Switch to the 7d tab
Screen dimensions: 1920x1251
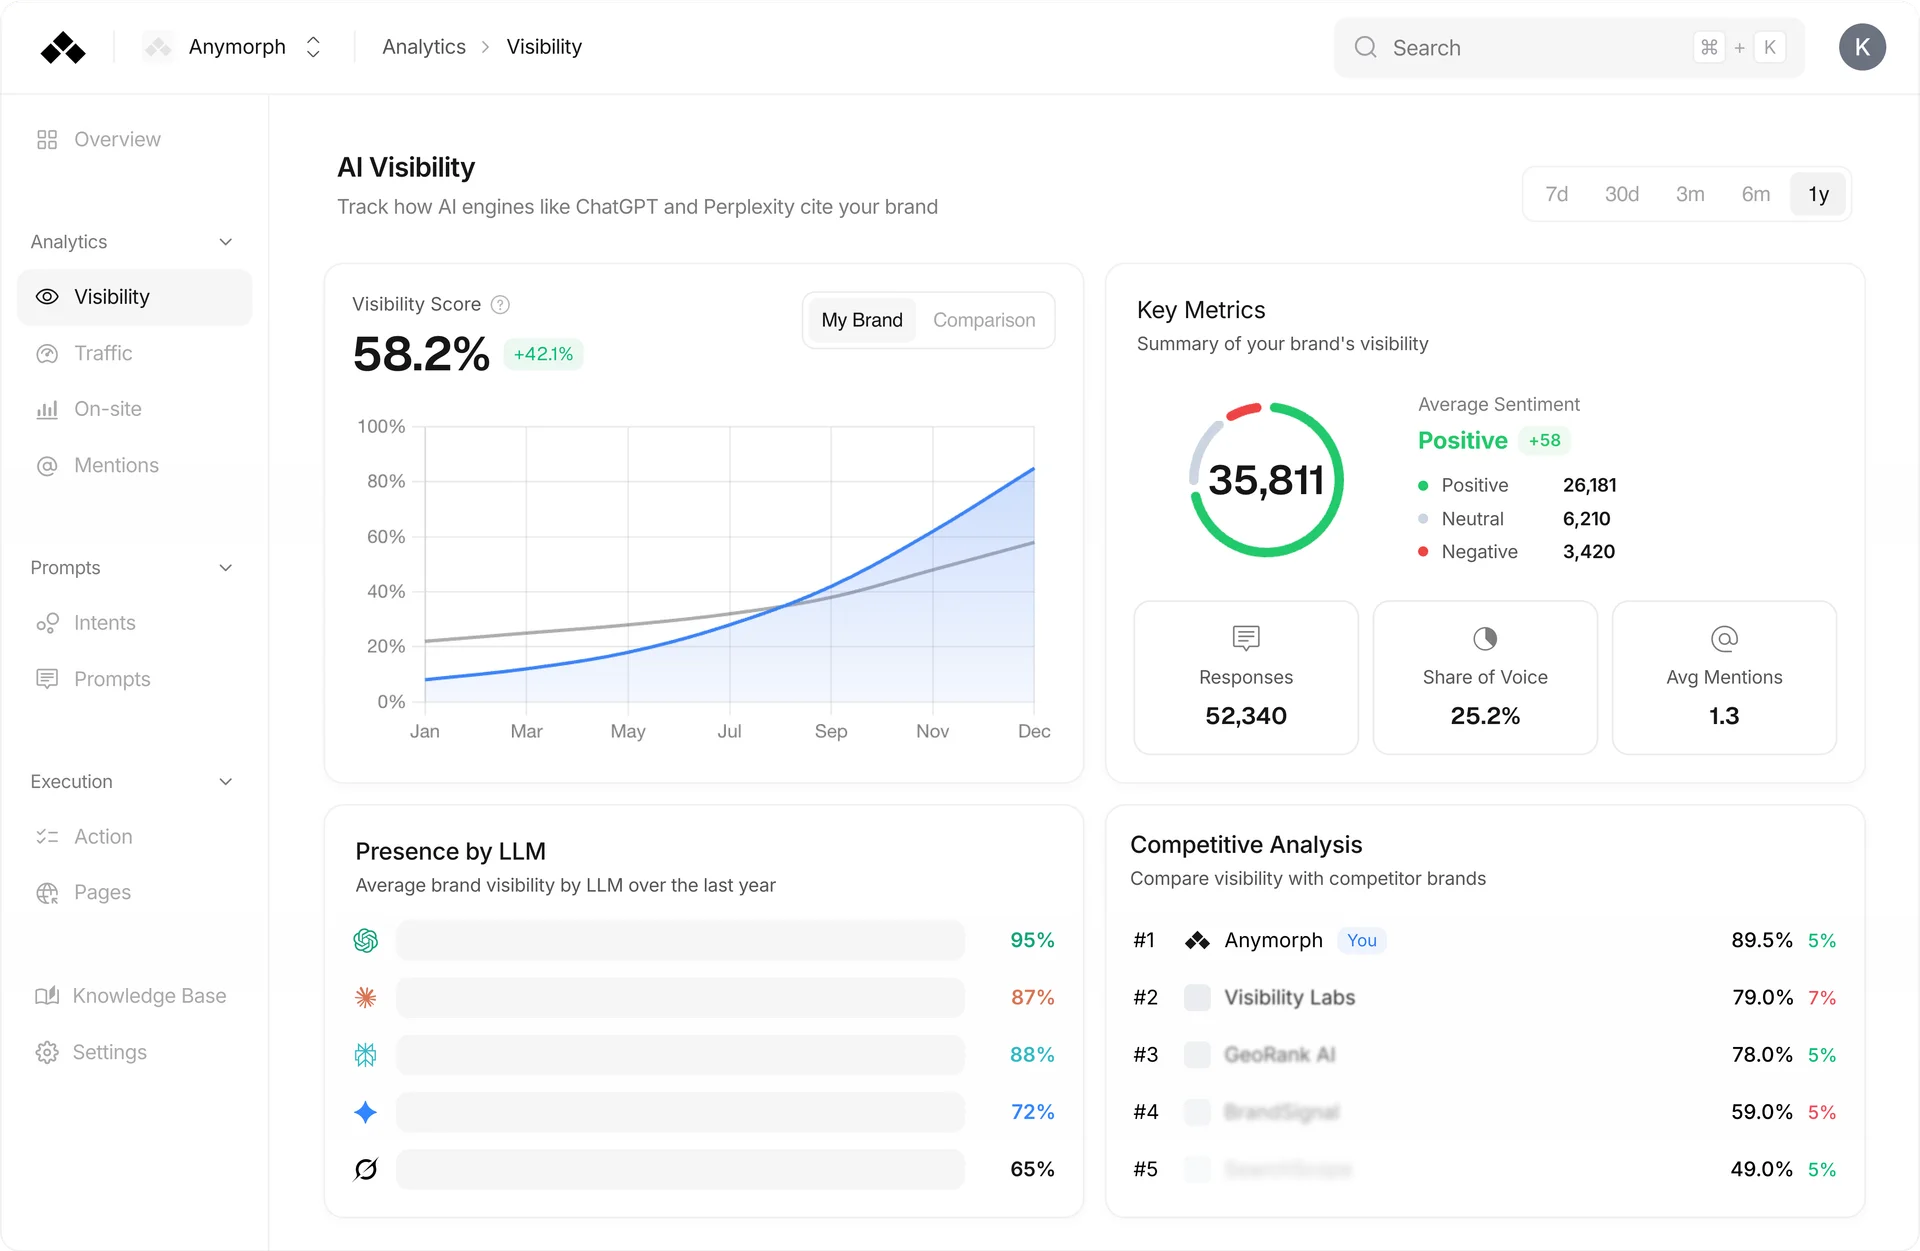1557,194
